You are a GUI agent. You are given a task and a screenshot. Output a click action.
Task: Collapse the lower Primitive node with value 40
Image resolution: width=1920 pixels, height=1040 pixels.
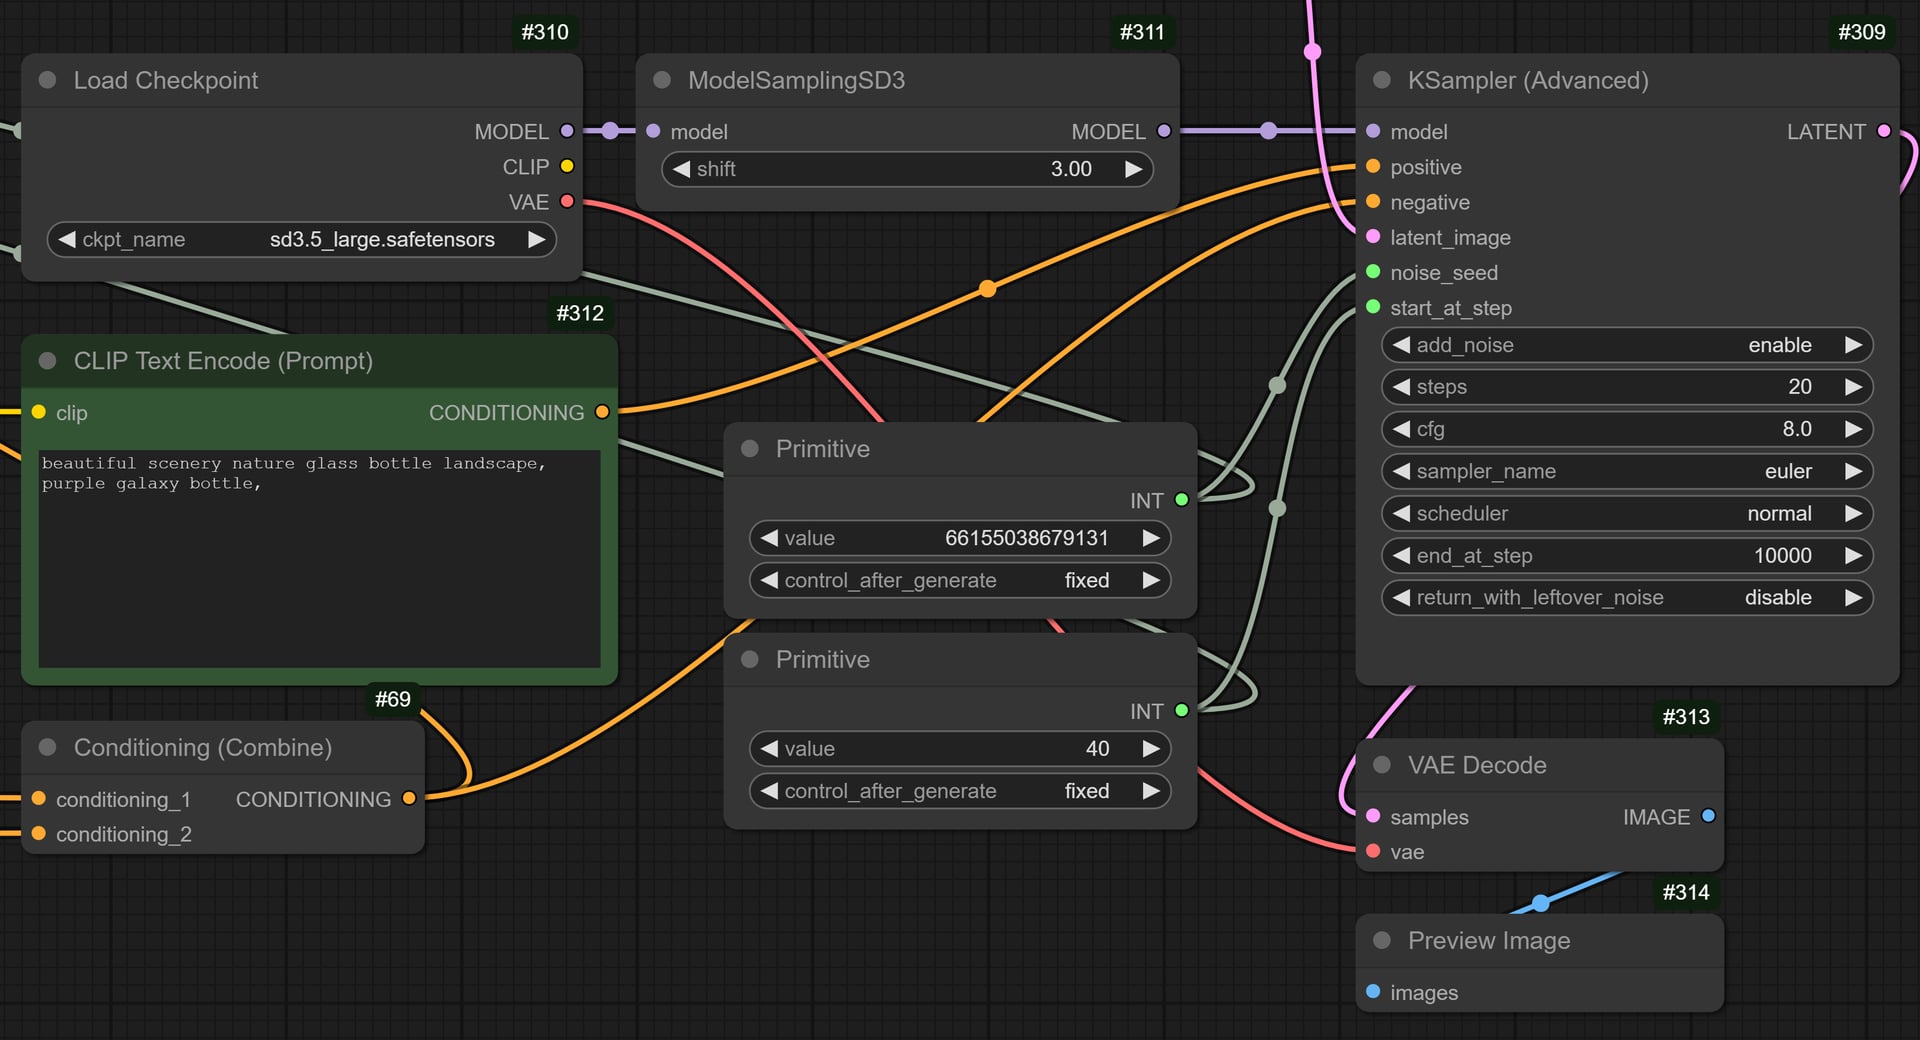[750, 660]
